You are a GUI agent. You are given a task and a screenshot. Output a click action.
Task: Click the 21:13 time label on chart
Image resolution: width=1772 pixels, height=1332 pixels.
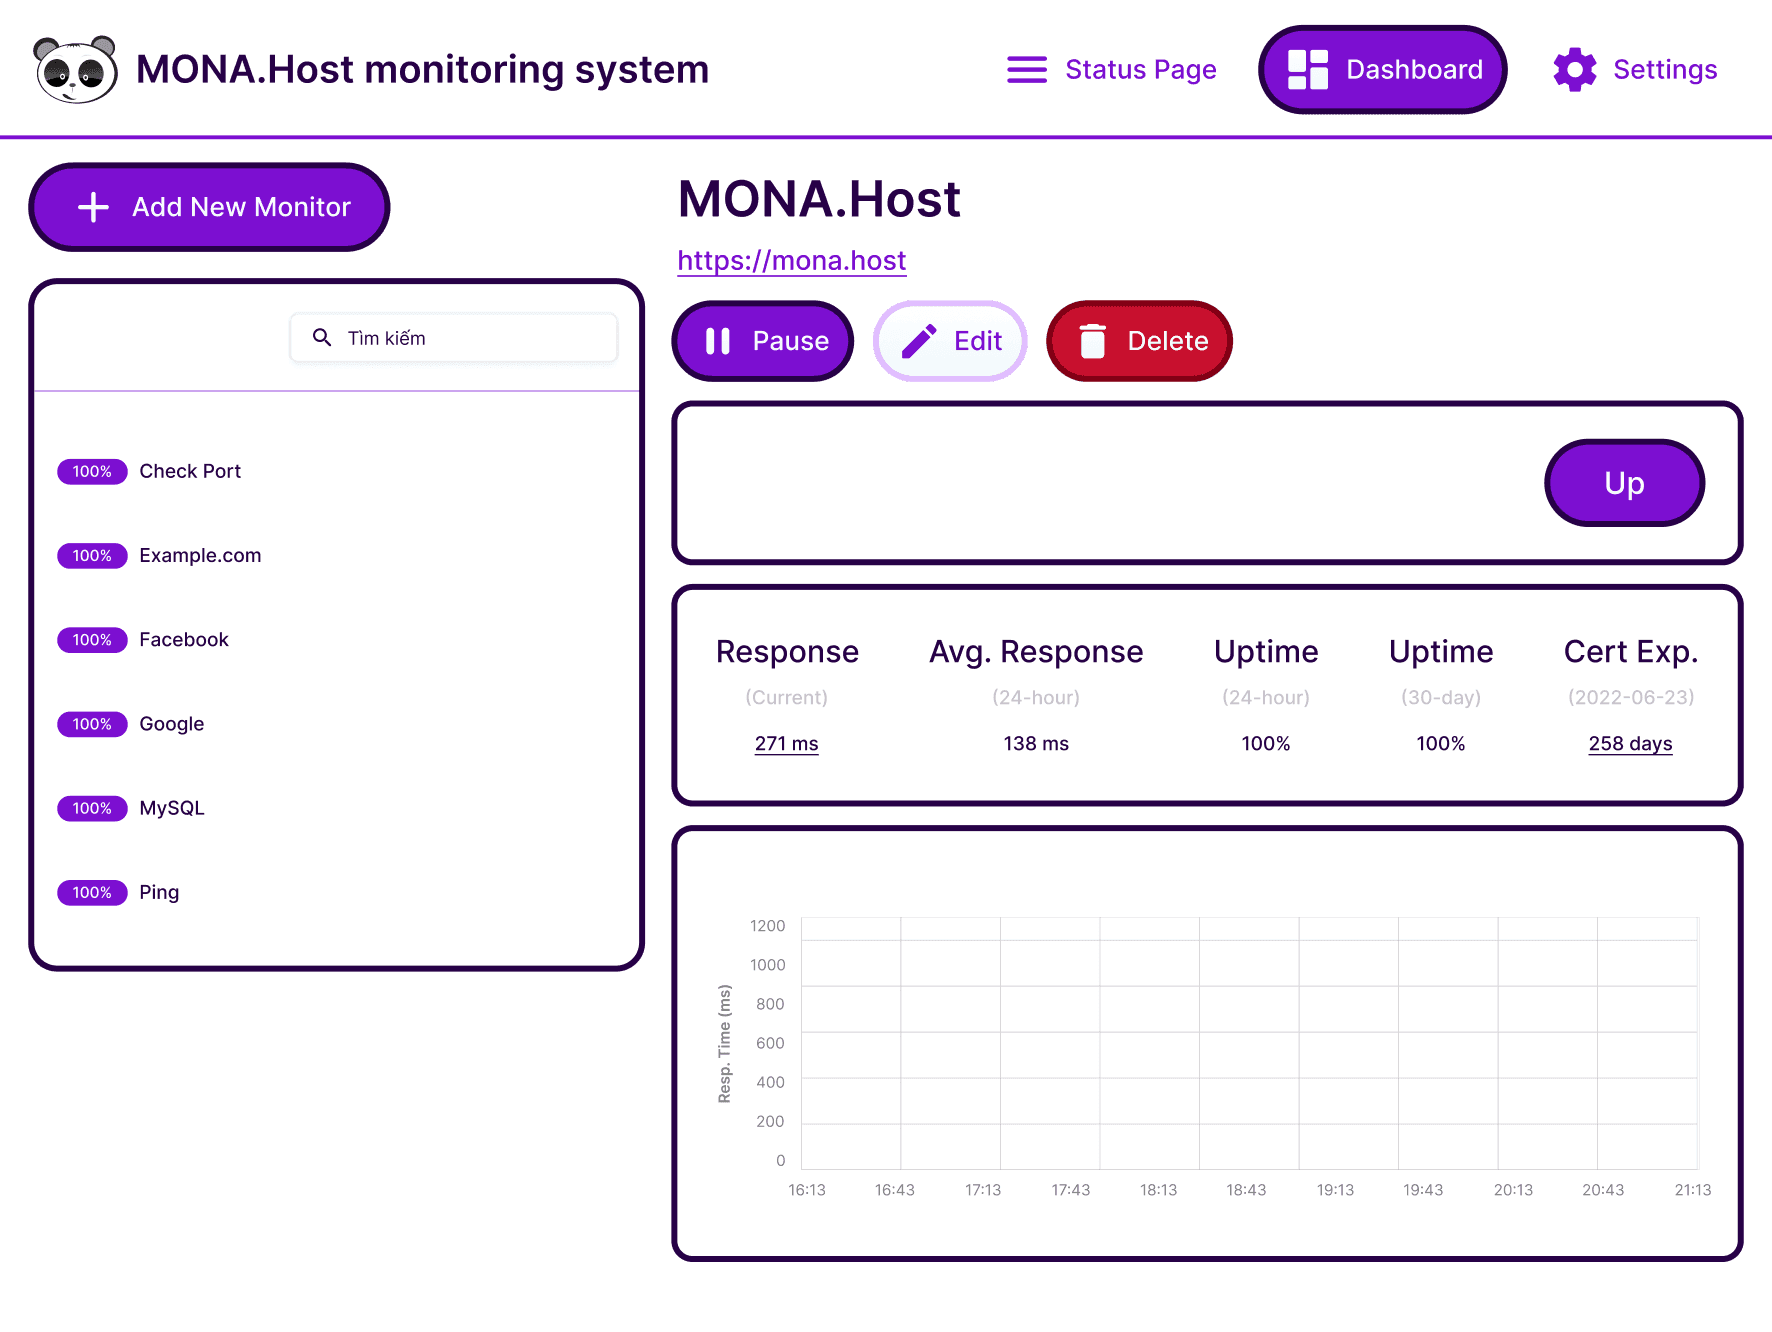(x=1693, y=1190)
